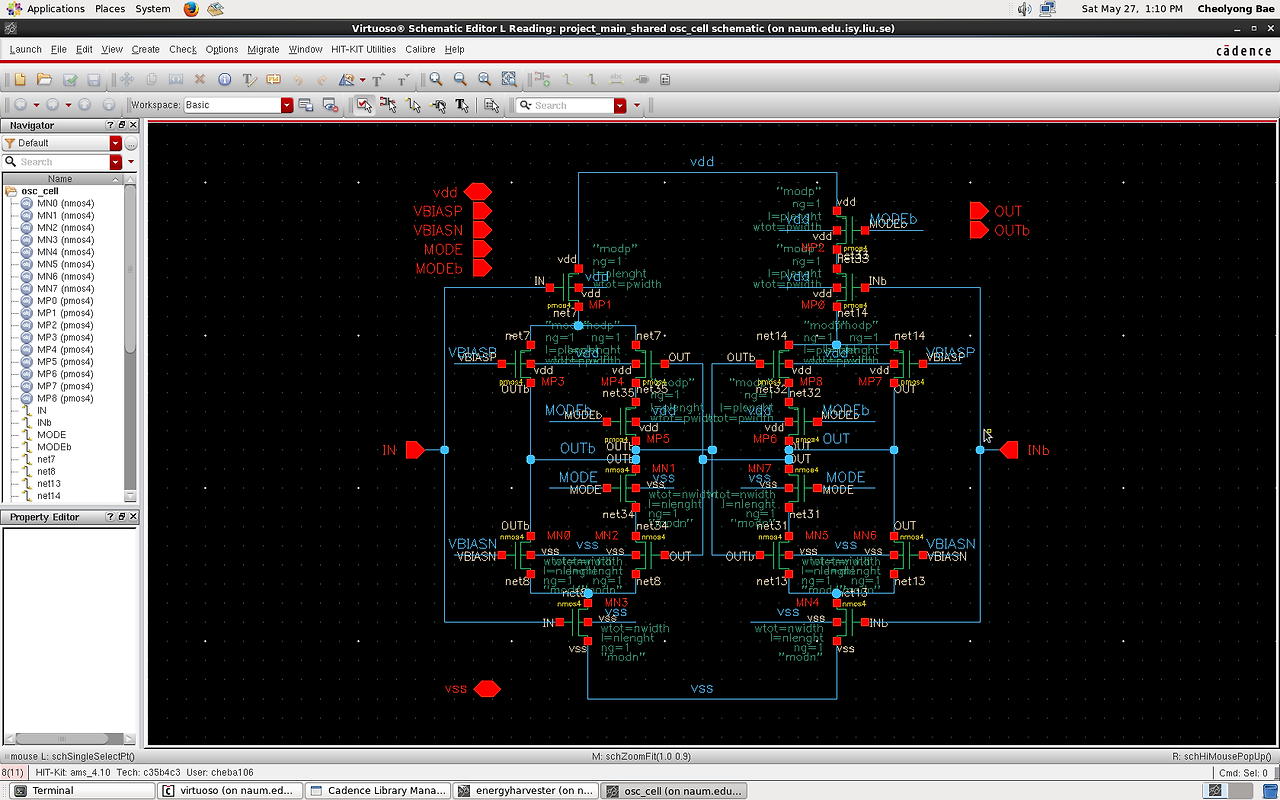Enable the full selection mode toggle
This screenshot has height=800, width=1280.
coord(365,104)
